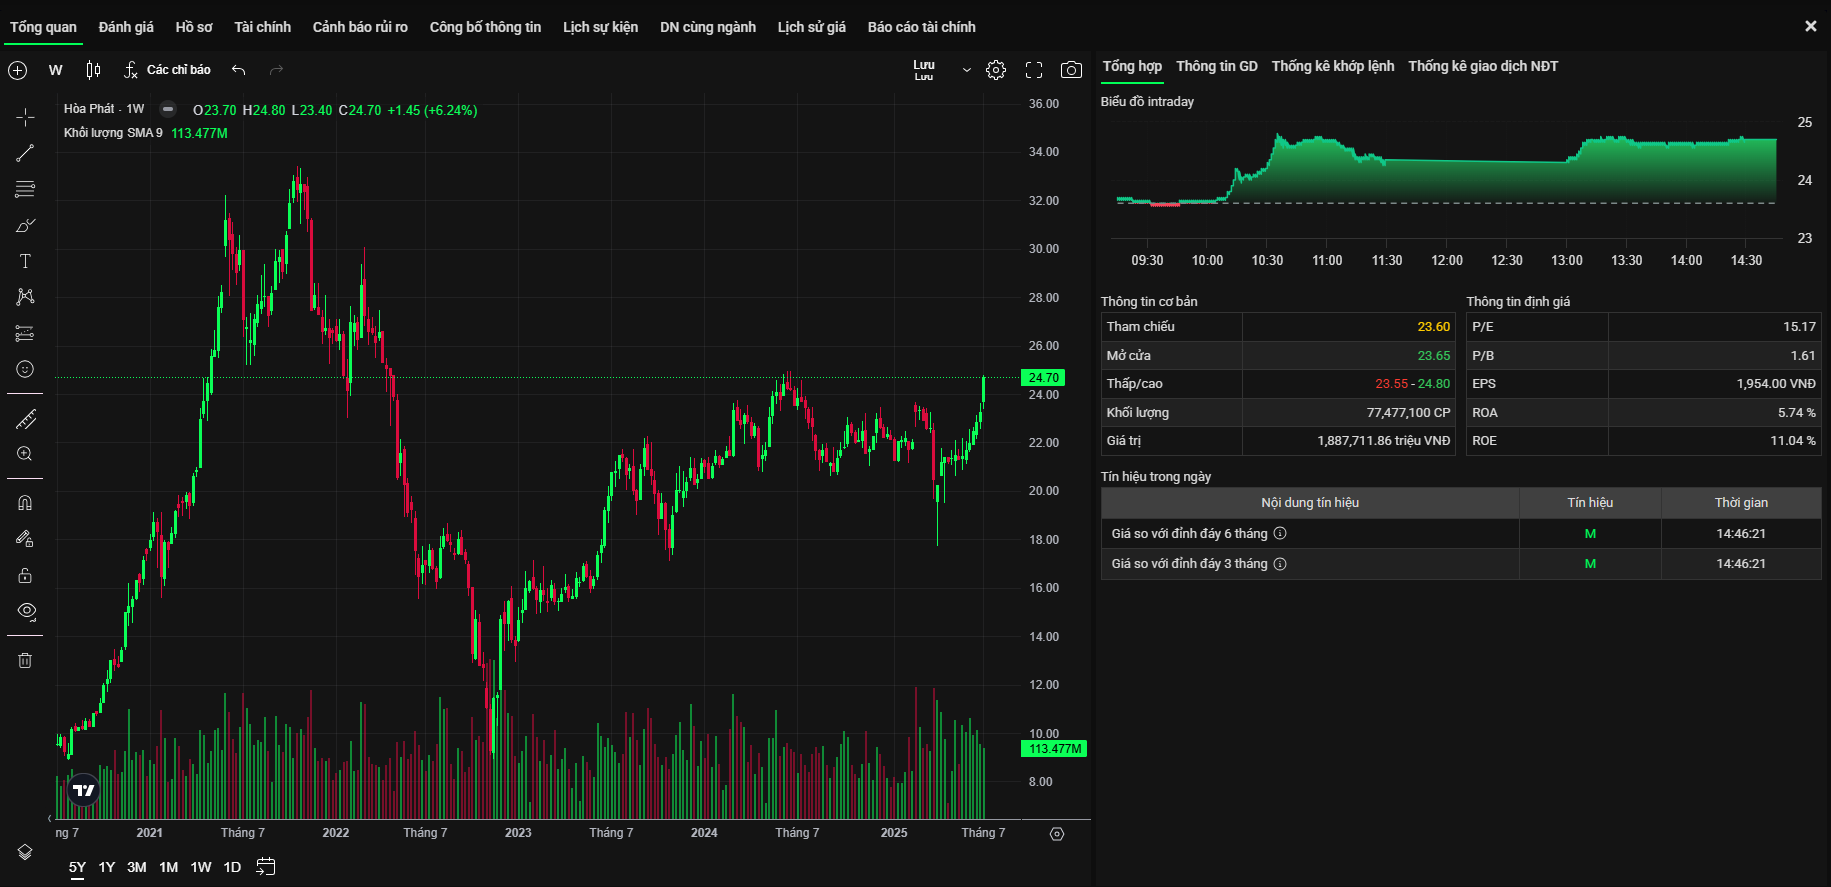Open the chart patterns tool
The height and width of the screenshot is (887, 1831).
pyautogui.click(x=25, y=297)
